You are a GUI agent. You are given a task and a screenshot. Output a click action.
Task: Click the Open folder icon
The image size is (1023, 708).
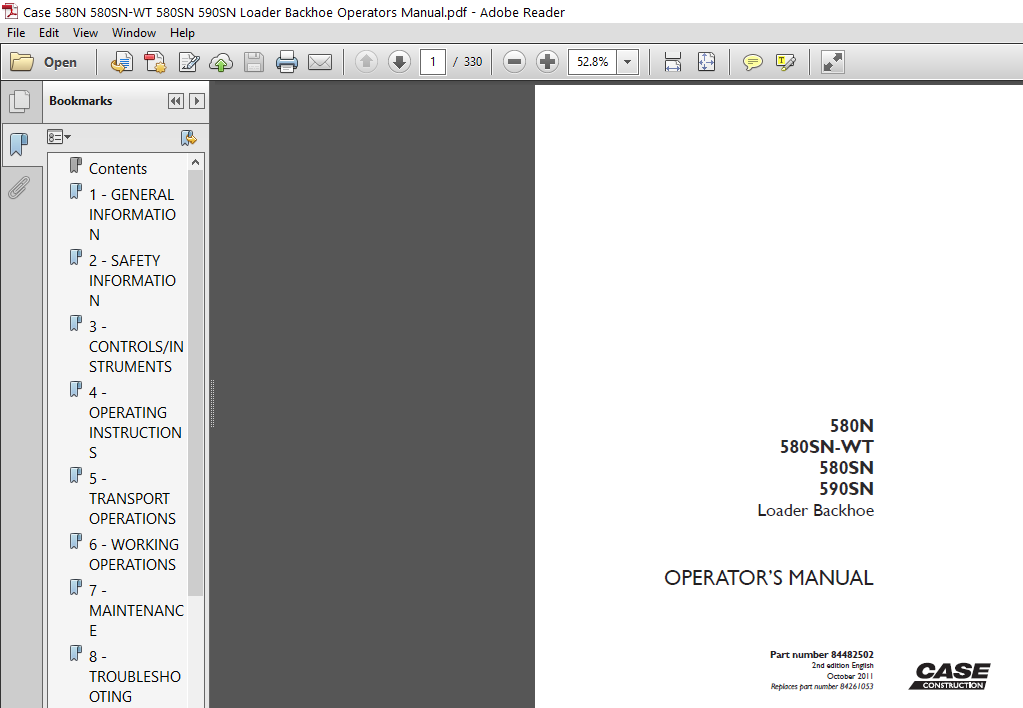22,62
